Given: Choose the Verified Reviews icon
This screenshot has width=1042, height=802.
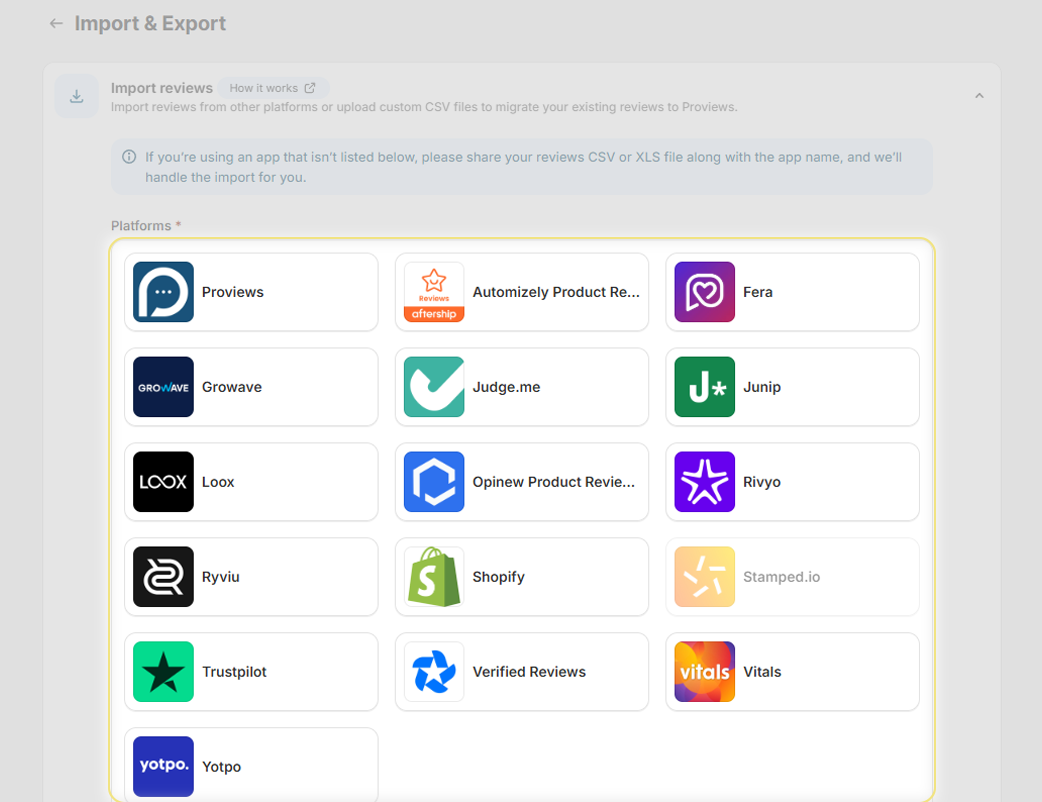Looking at the screenshot, I should click(x=433, y=671).
